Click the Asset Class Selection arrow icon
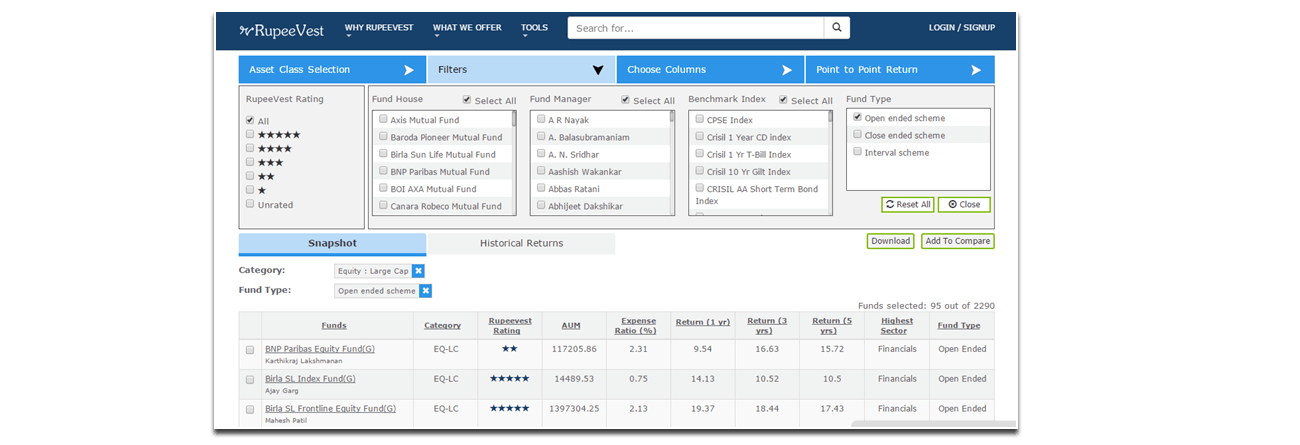 (408, 70)
